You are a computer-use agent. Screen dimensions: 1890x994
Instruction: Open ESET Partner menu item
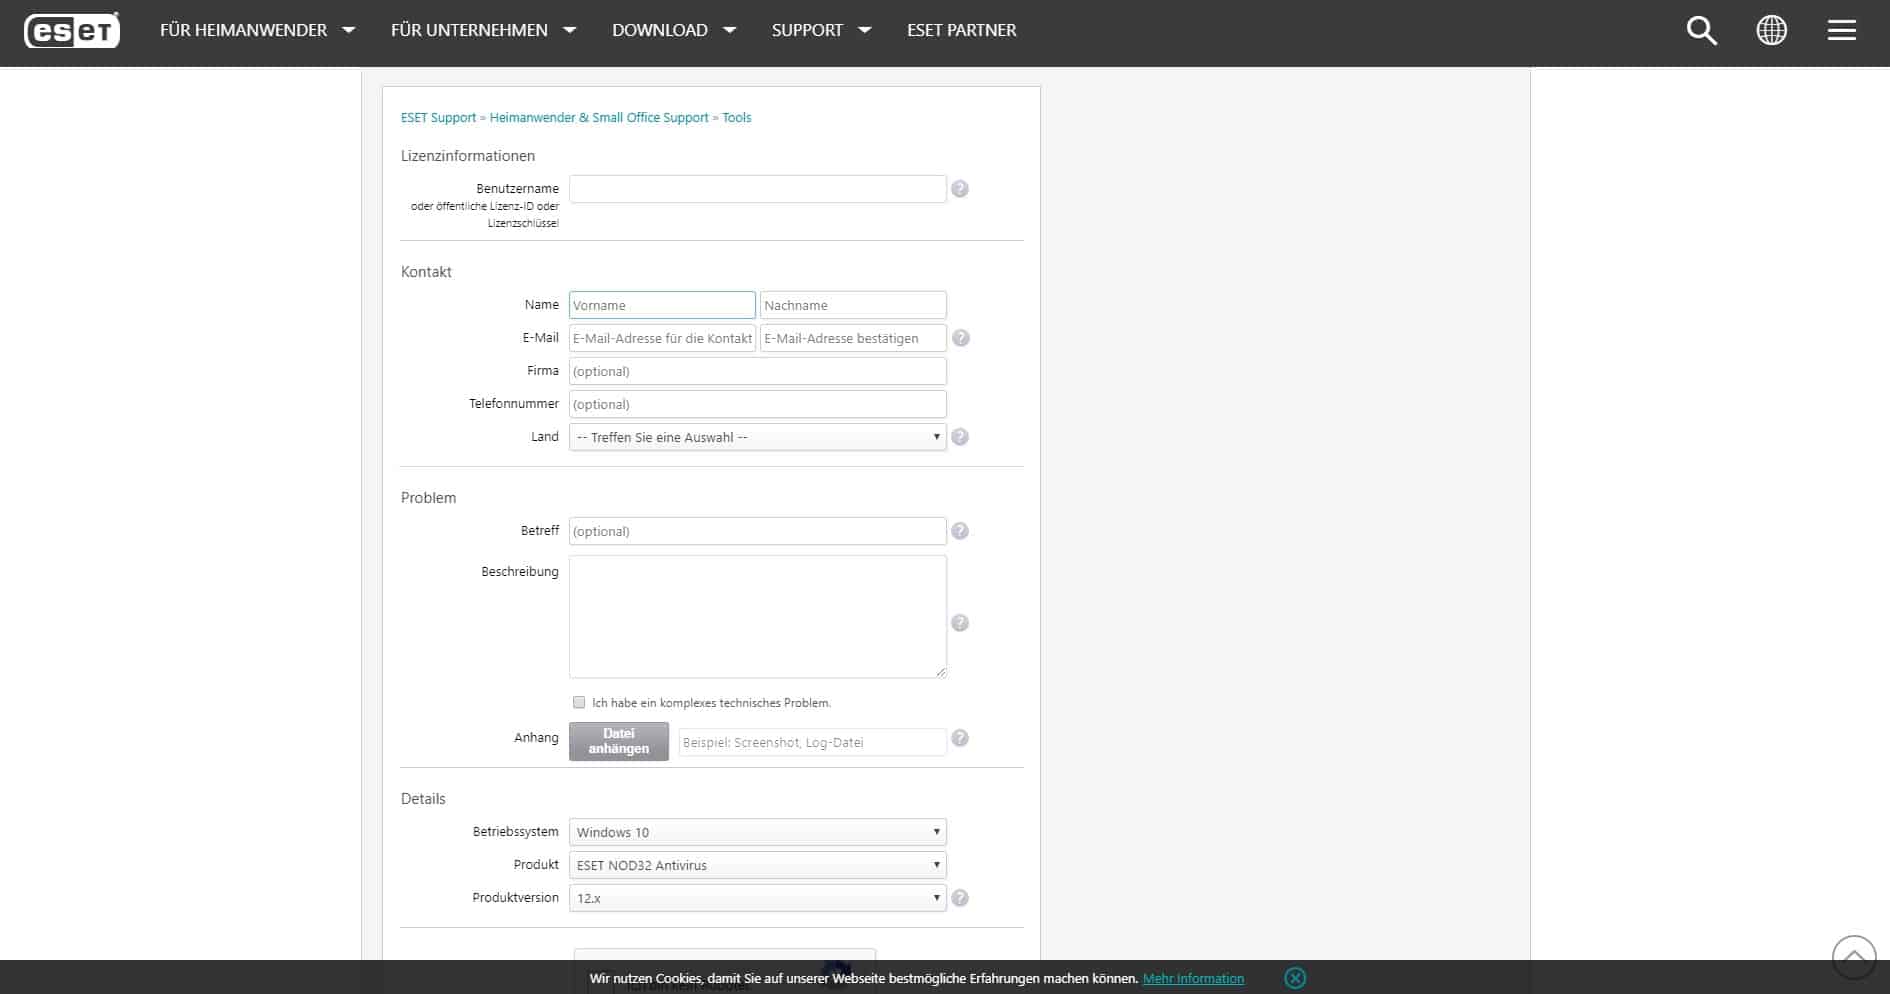click(961, 30)
